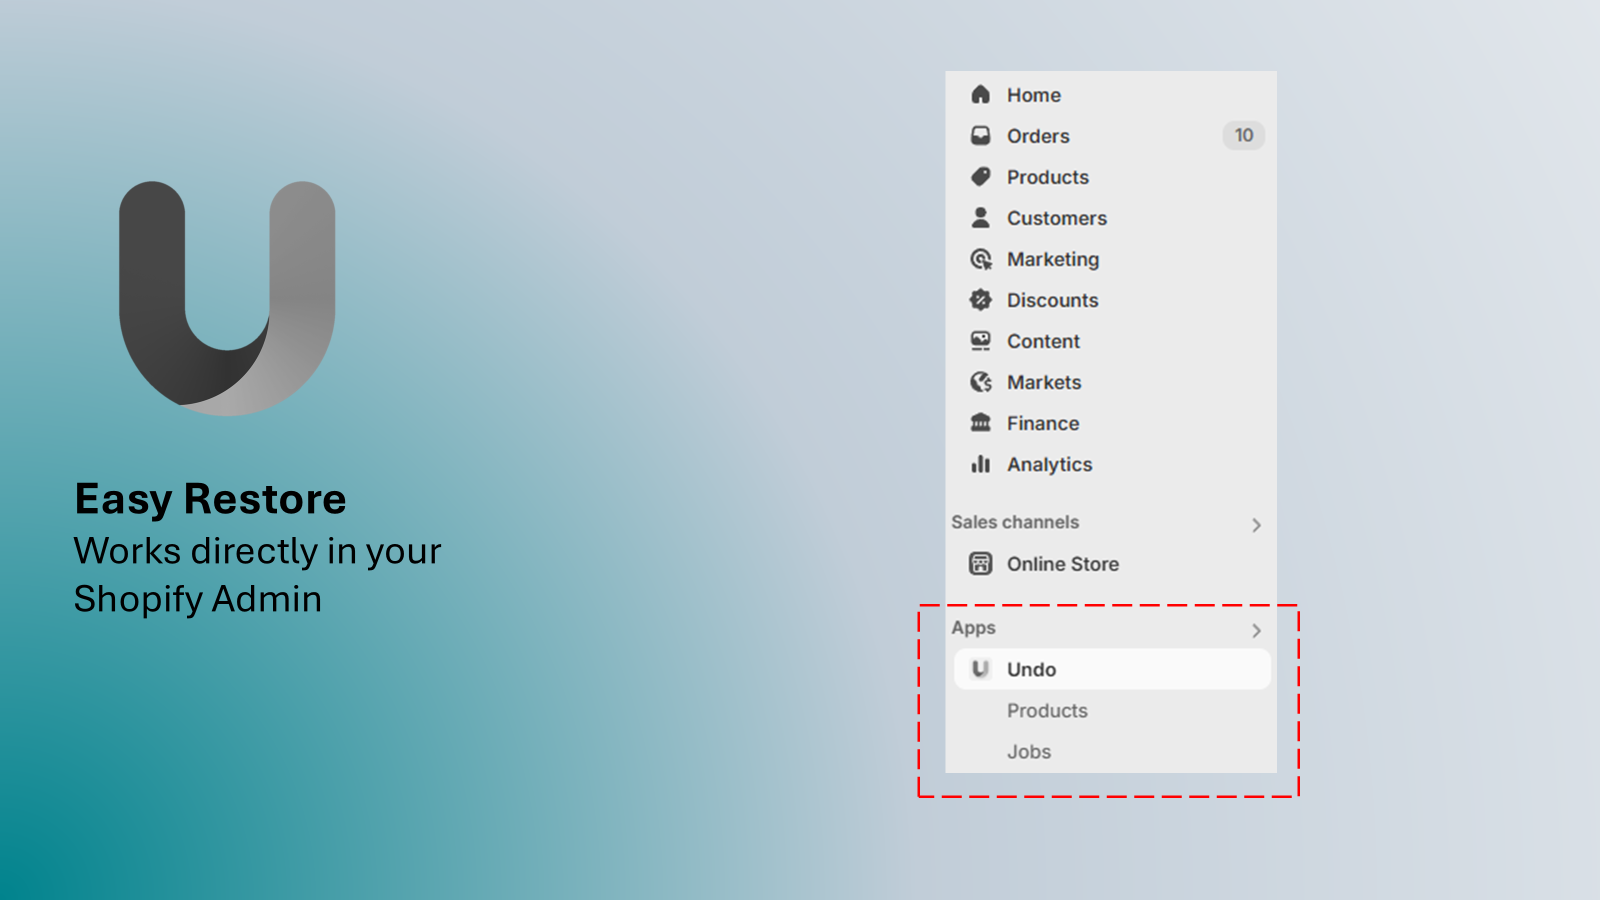The image size is (1600, 900).
Task: Click the Orders count badge 10
Action: [x=1244, y=135]
